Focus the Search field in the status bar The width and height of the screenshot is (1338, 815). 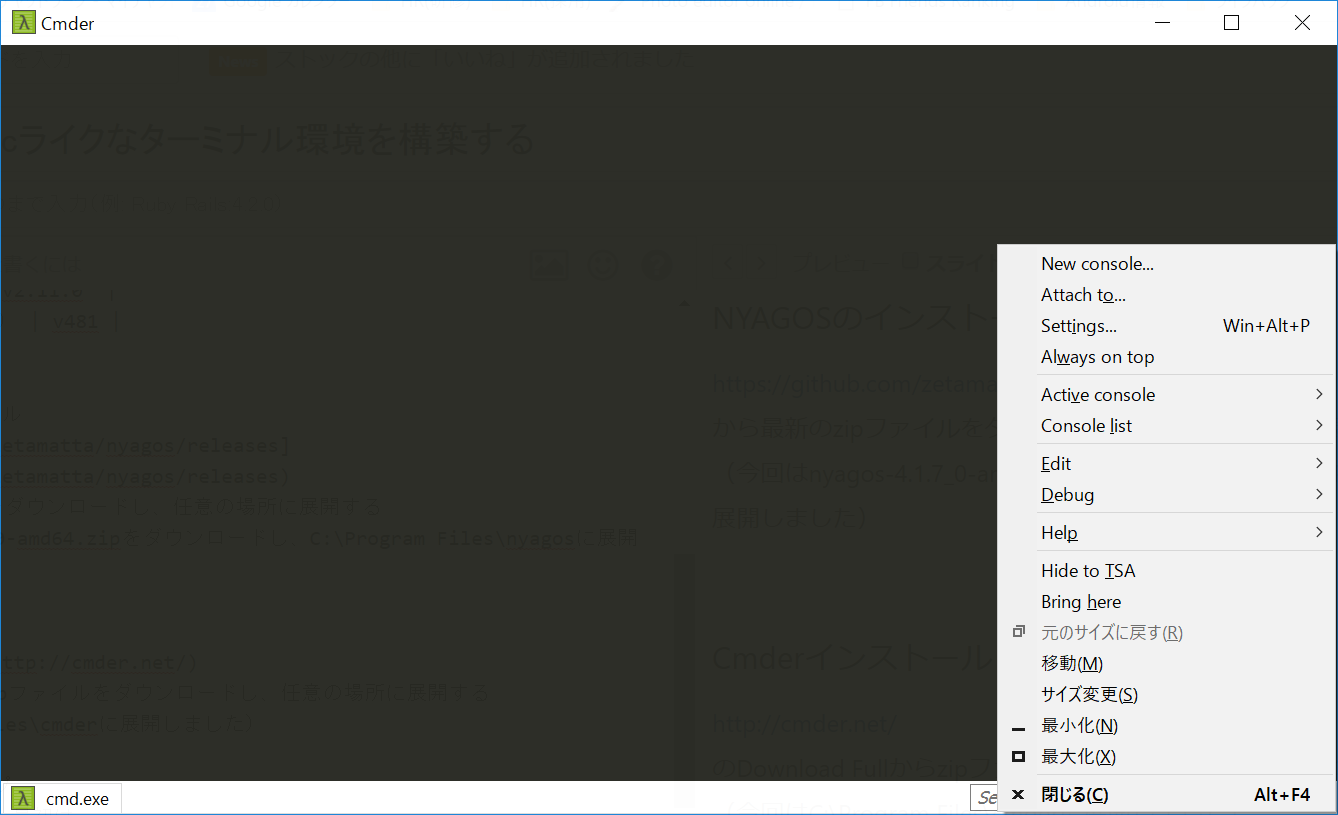984,797
